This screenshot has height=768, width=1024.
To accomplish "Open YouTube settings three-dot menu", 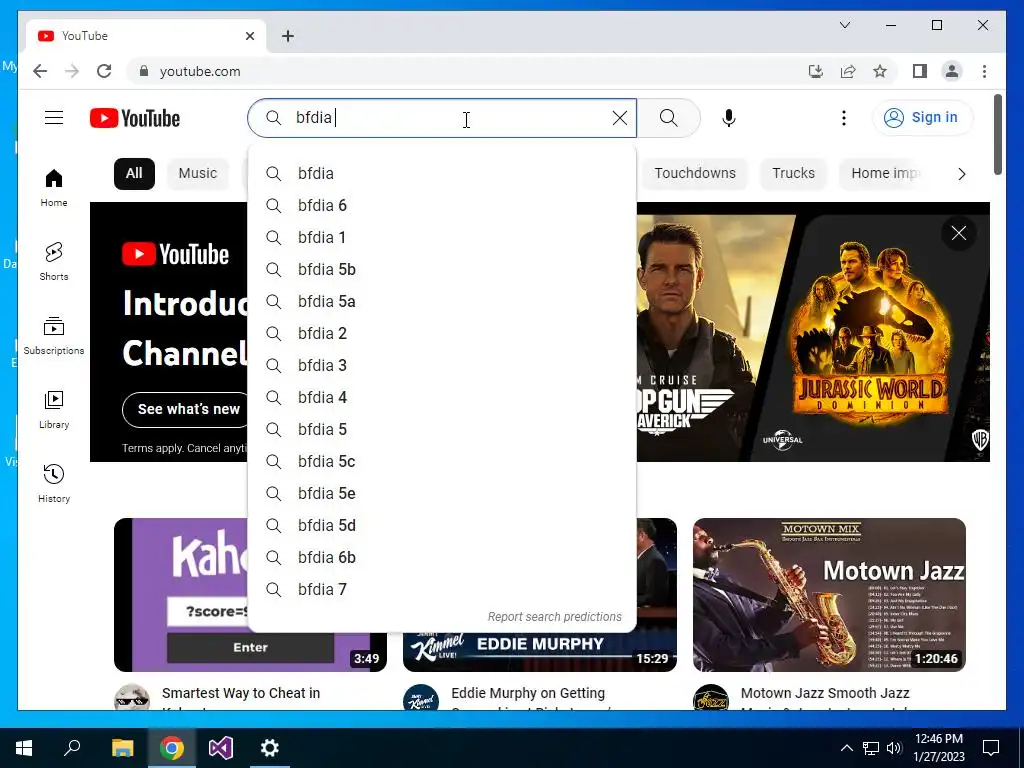I will [844, 118].
